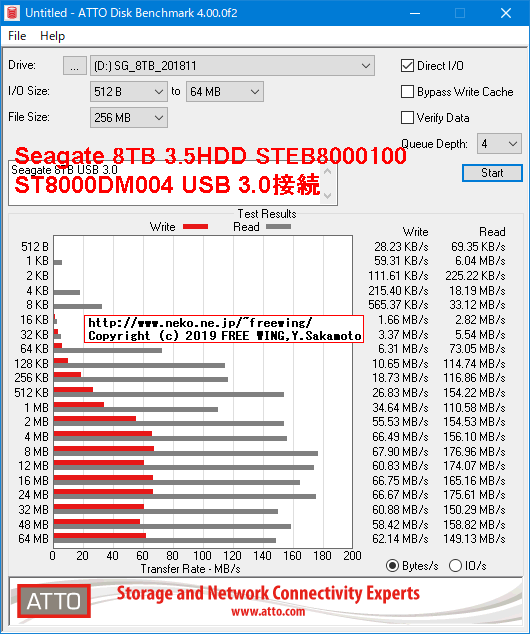530x634 pixels.
Task: Click the drive browse '...' button
Action: point(74,66)
